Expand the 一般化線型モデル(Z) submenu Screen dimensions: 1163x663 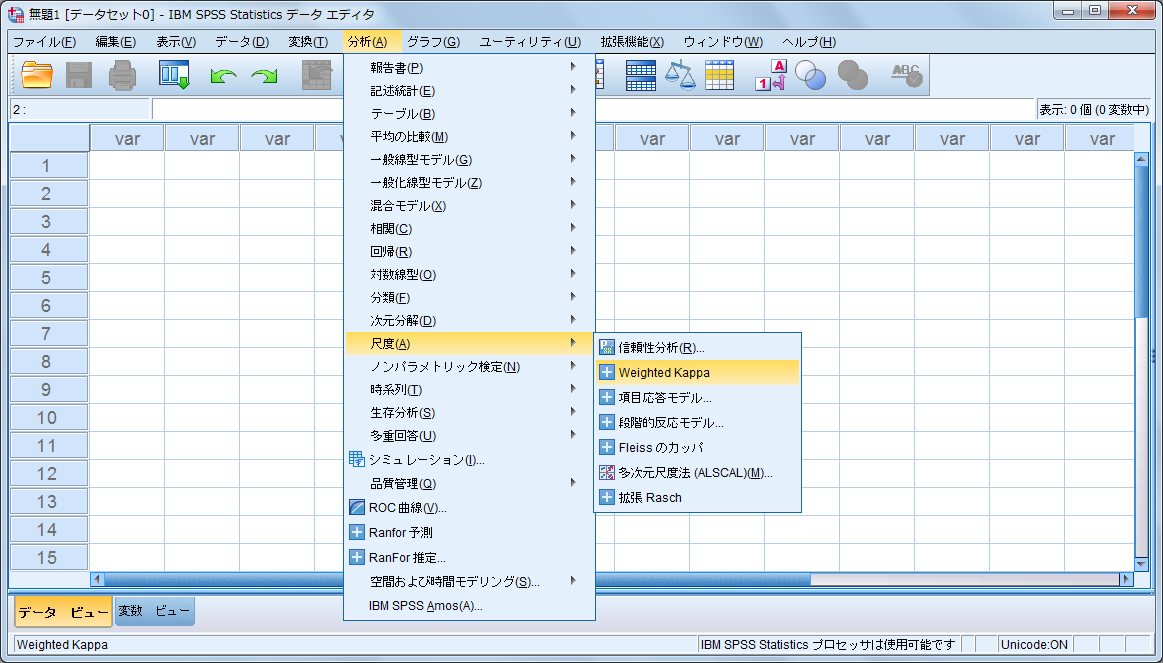470,182
